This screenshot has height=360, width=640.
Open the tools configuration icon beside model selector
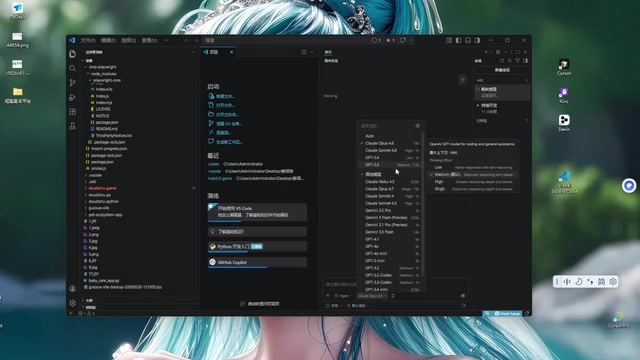click(x=393, y=296)
